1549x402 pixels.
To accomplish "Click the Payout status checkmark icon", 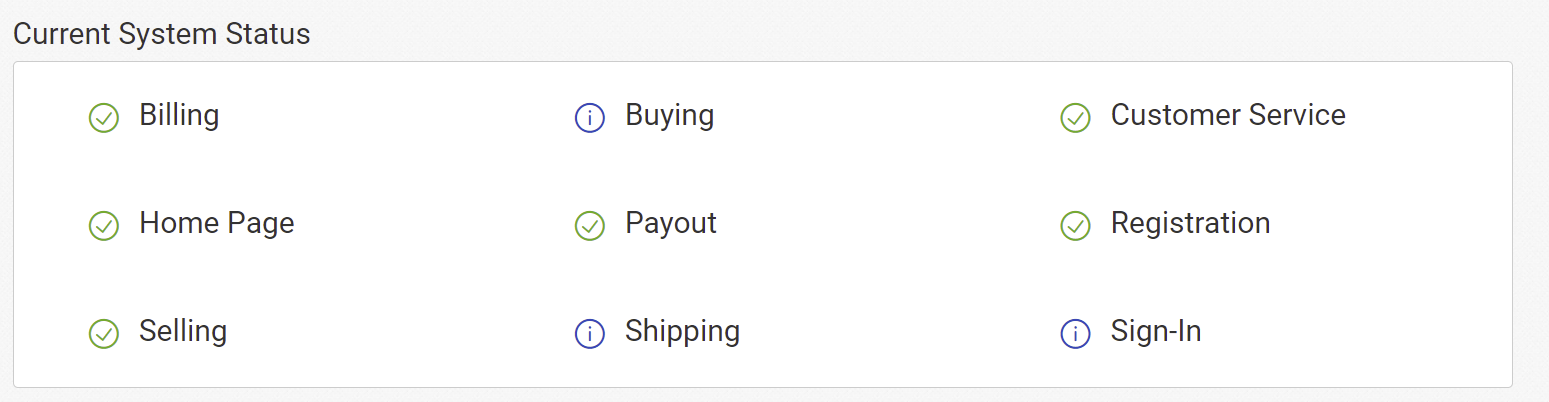I will 590,226.
